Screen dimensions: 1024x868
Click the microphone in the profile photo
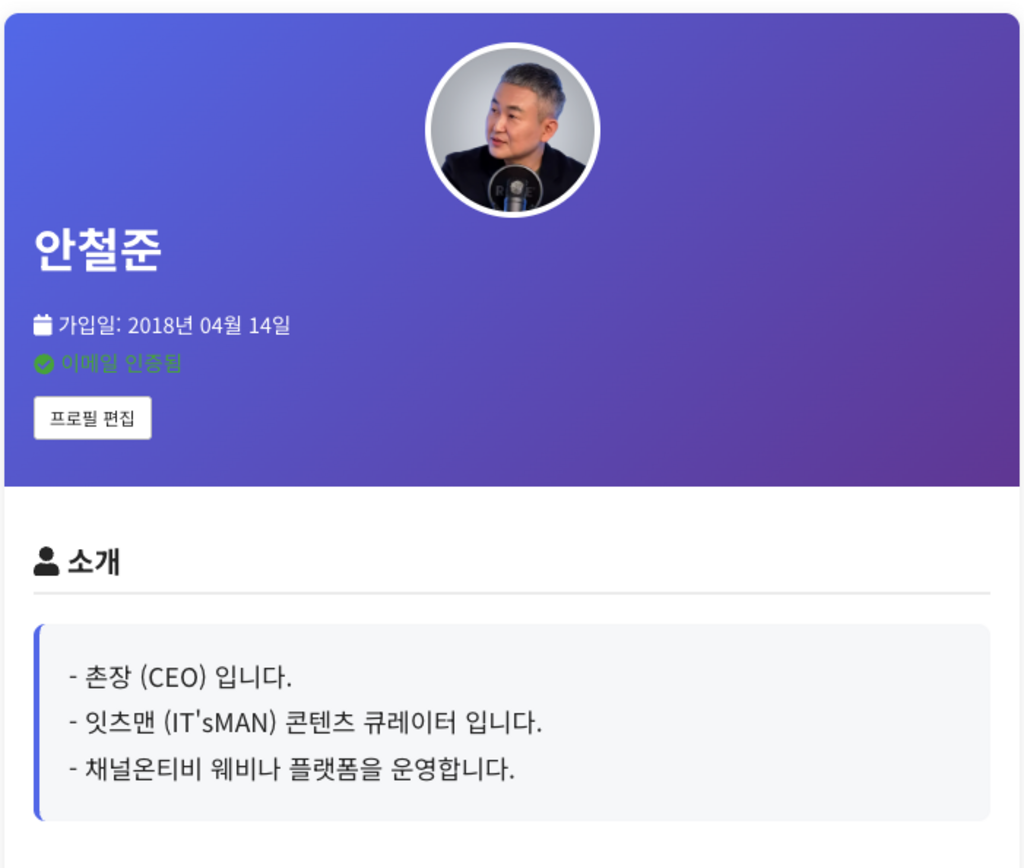[515, 190]
